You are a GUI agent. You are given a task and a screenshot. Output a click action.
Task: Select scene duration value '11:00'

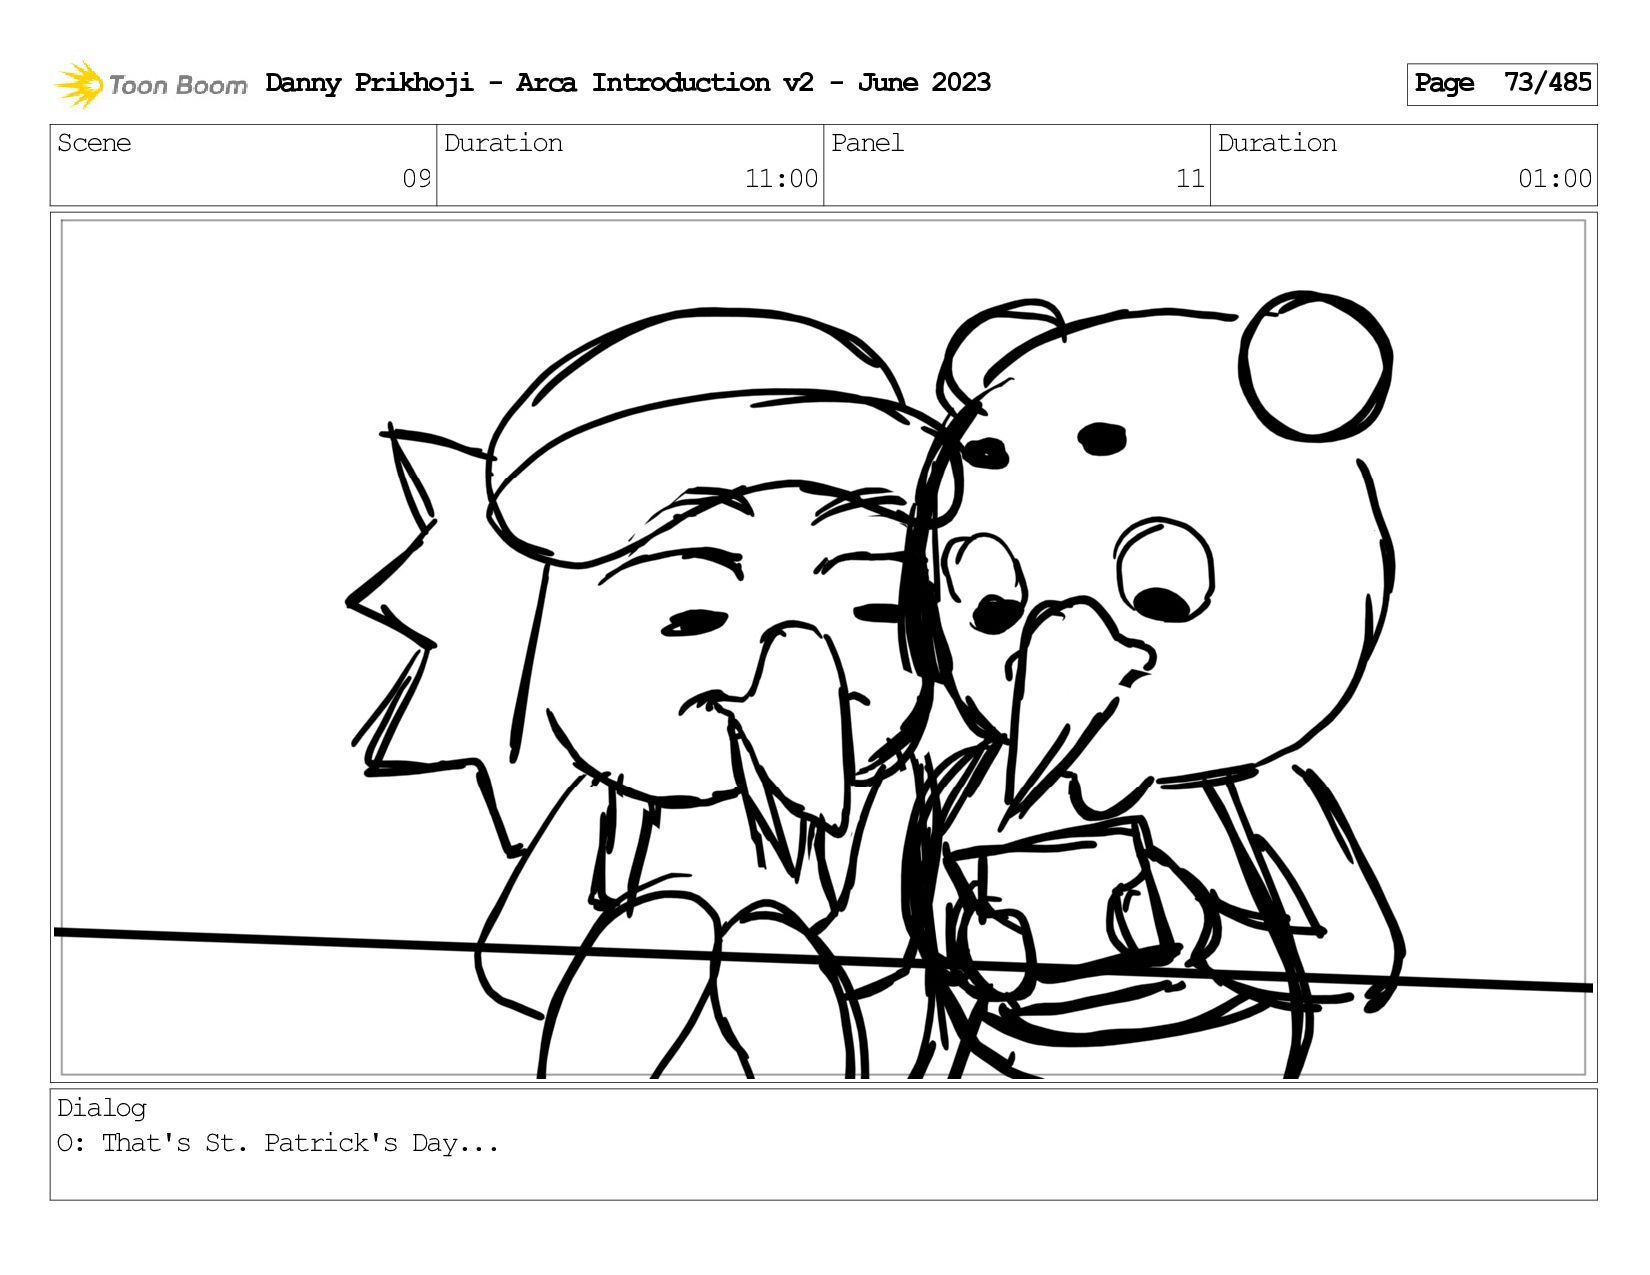781,179
